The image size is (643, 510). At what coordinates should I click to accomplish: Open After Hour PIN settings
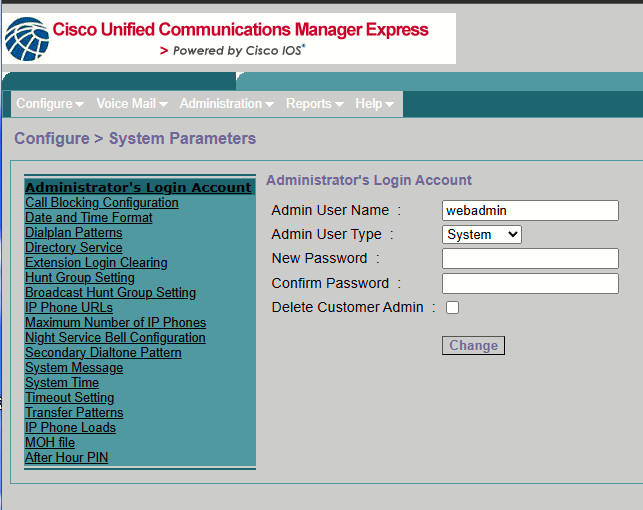tap(66, 458)
